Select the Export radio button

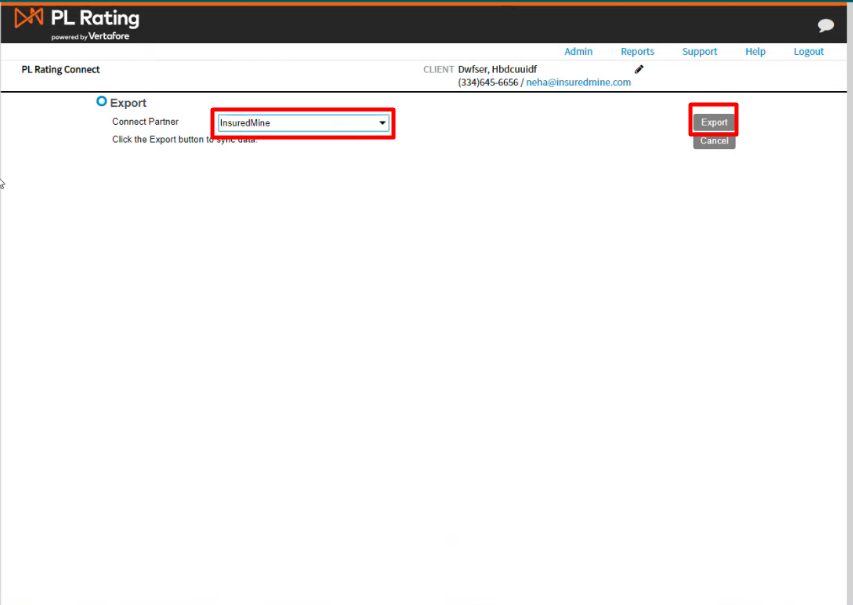101,101
